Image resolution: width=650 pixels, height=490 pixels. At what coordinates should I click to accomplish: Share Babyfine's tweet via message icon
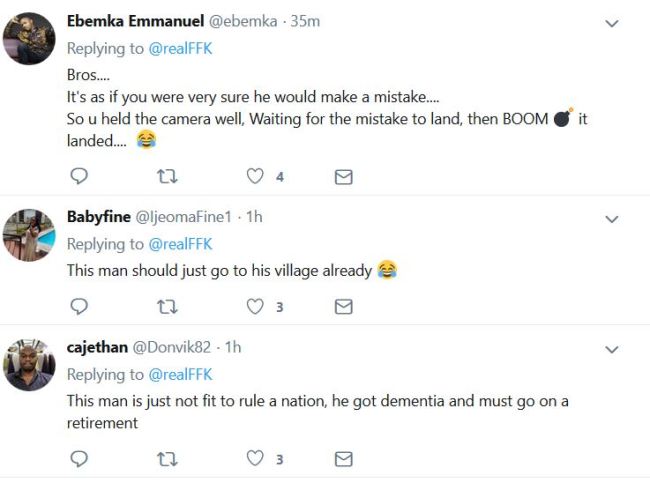pyautogui.click(x=344, y=307)
